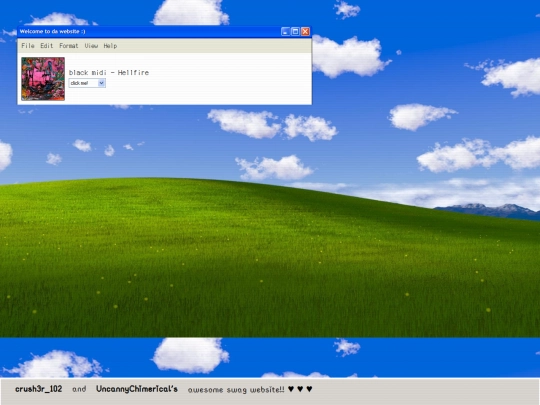Viewport: 540px width, 405px height.
Task: Click the Hellfire album cover thumbnail
Action: (43, 79)
